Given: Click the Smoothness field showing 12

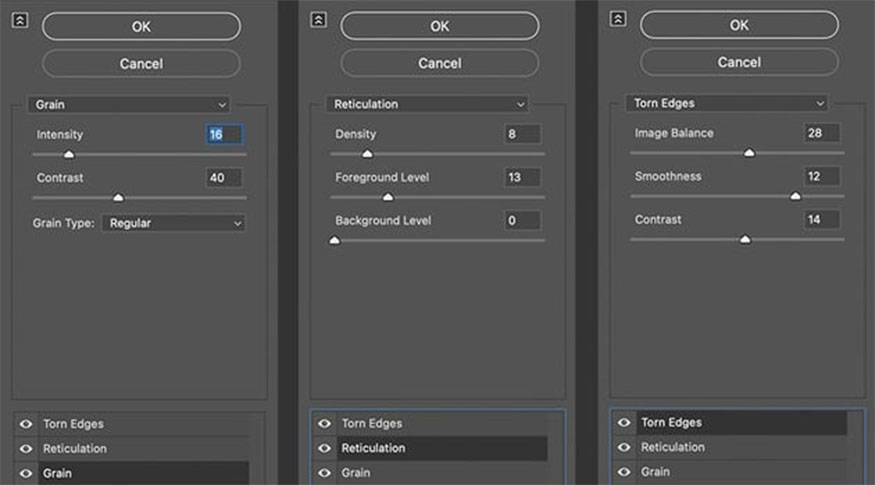Looking at the screenshot, I should (x=822, y=176).
